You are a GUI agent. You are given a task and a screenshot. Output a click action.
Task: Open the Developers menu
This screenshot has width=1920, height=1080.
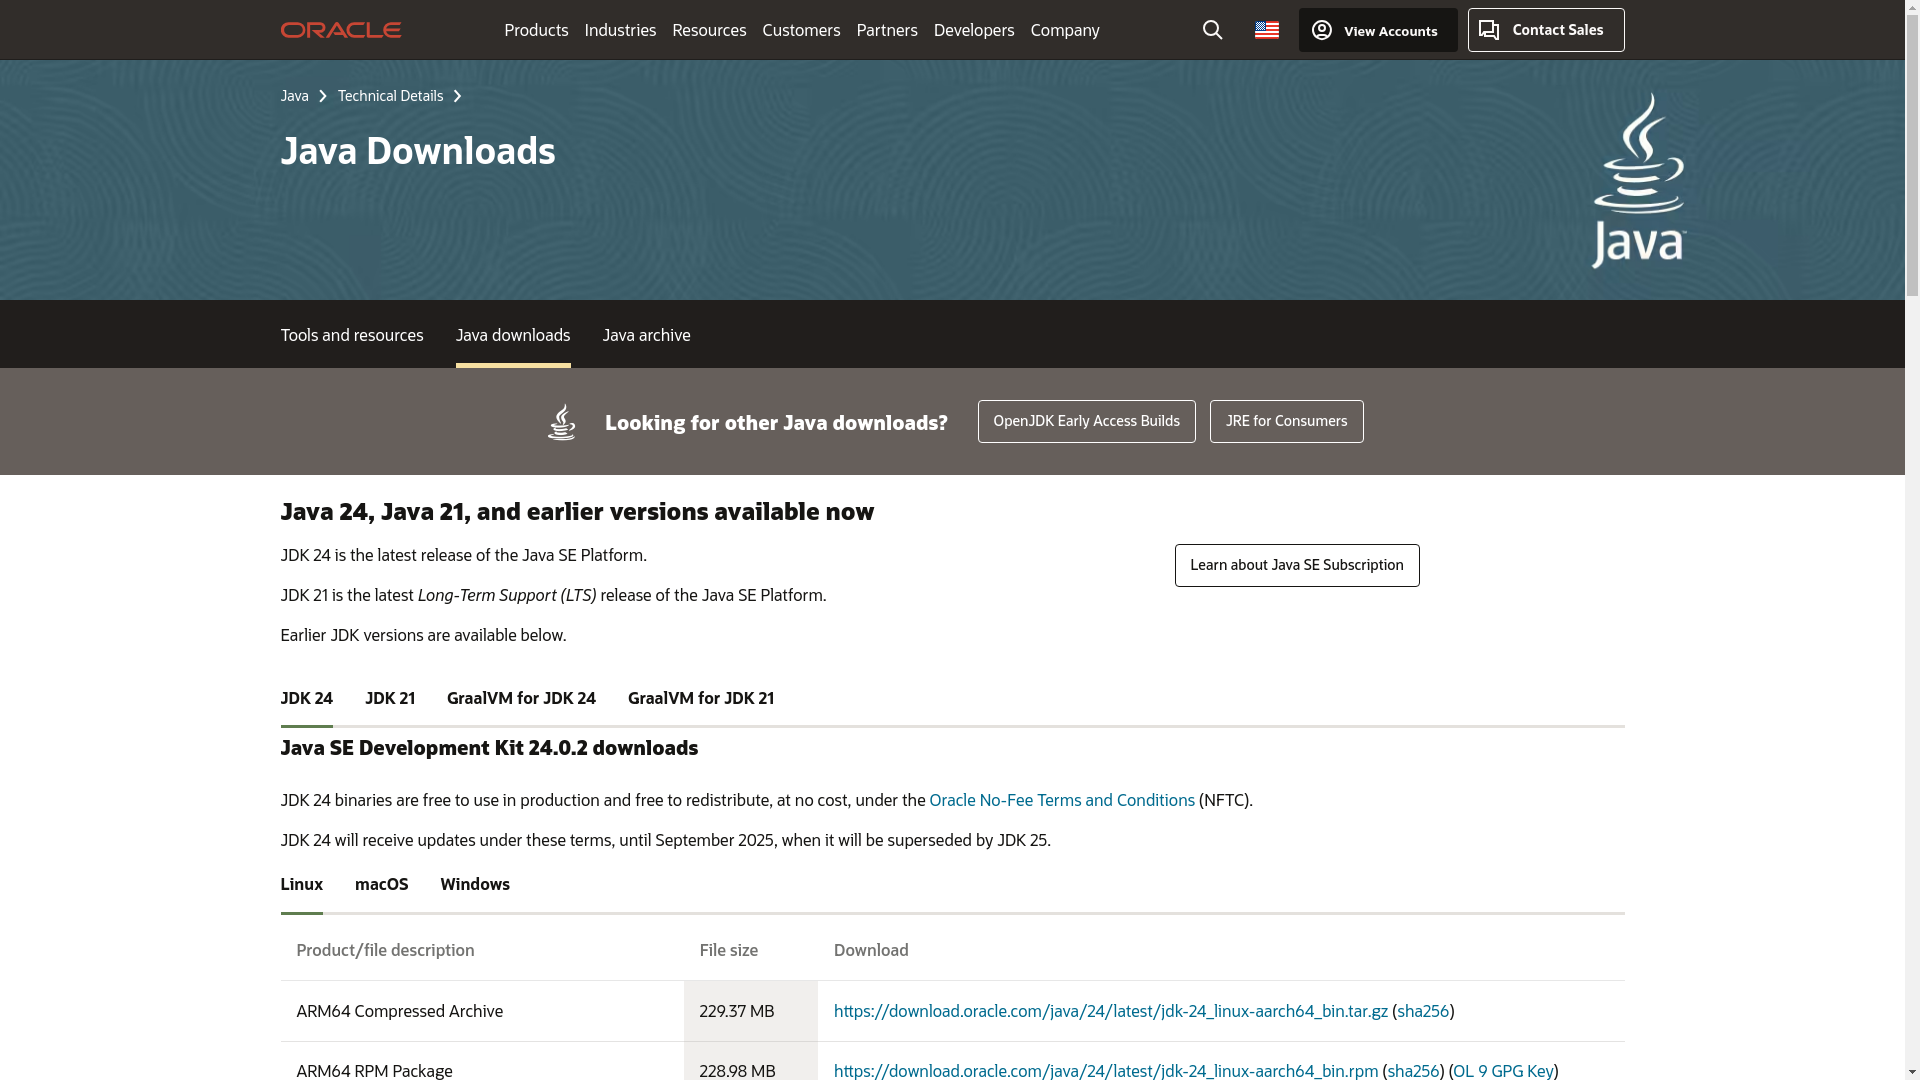coord(974,30)
